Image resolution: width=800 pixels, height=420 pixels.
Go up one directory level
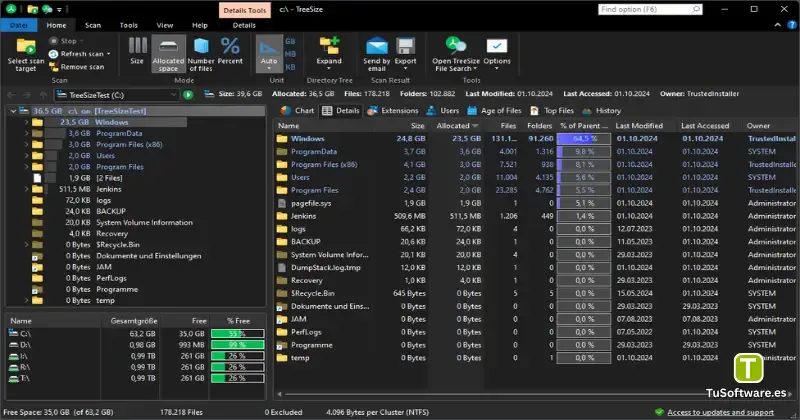click(x=43, y=95)
